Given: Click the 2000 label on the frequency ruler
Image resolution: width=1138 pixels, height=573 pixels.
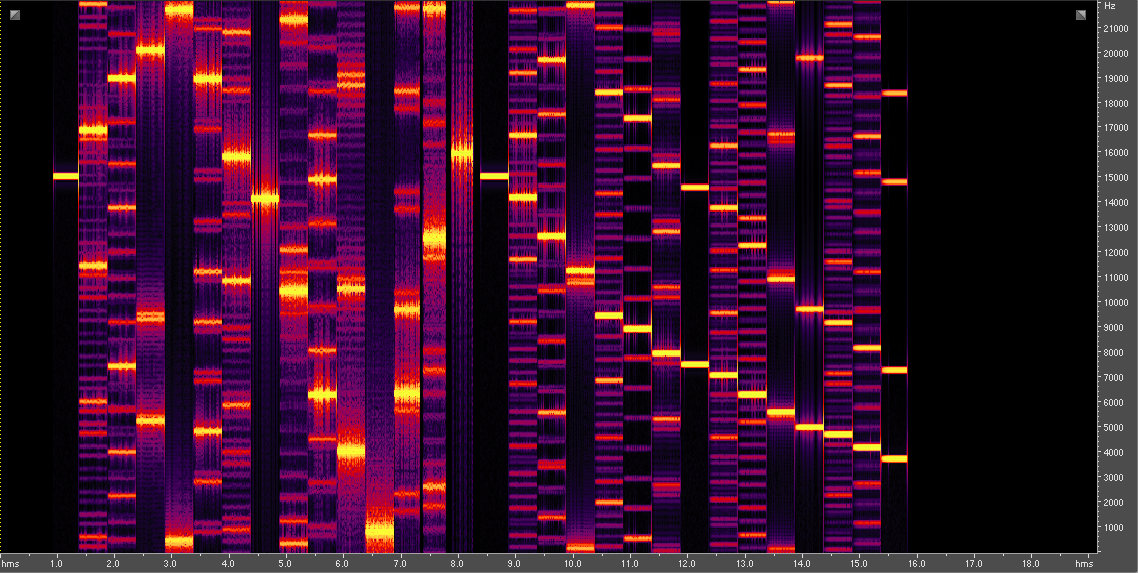Looking at the screenshot, I should [1114, 503].
